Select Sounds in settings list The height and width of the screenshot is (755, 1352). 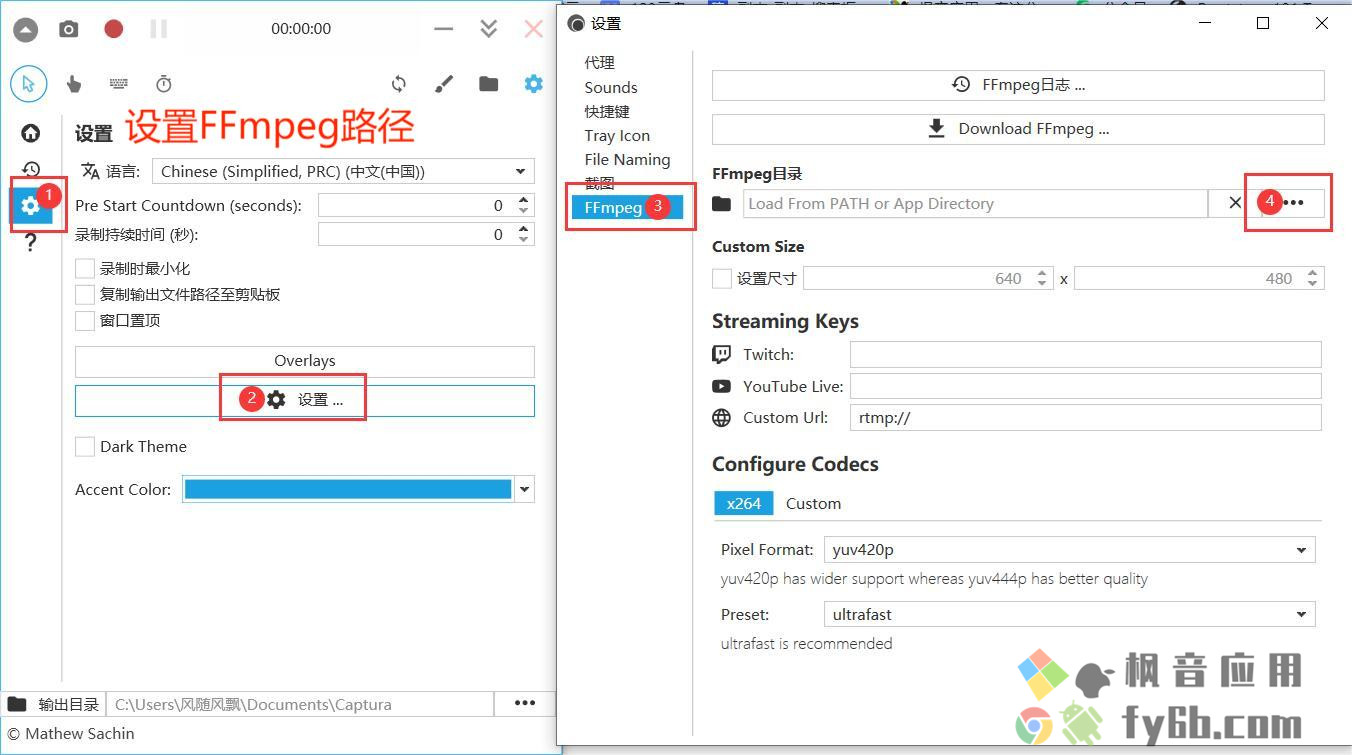tap(611, 87)
